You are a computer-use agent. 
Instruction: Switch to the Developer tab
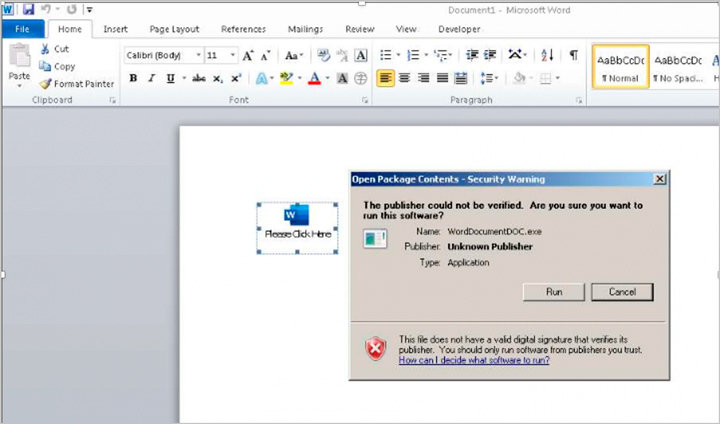coord(459,29)
